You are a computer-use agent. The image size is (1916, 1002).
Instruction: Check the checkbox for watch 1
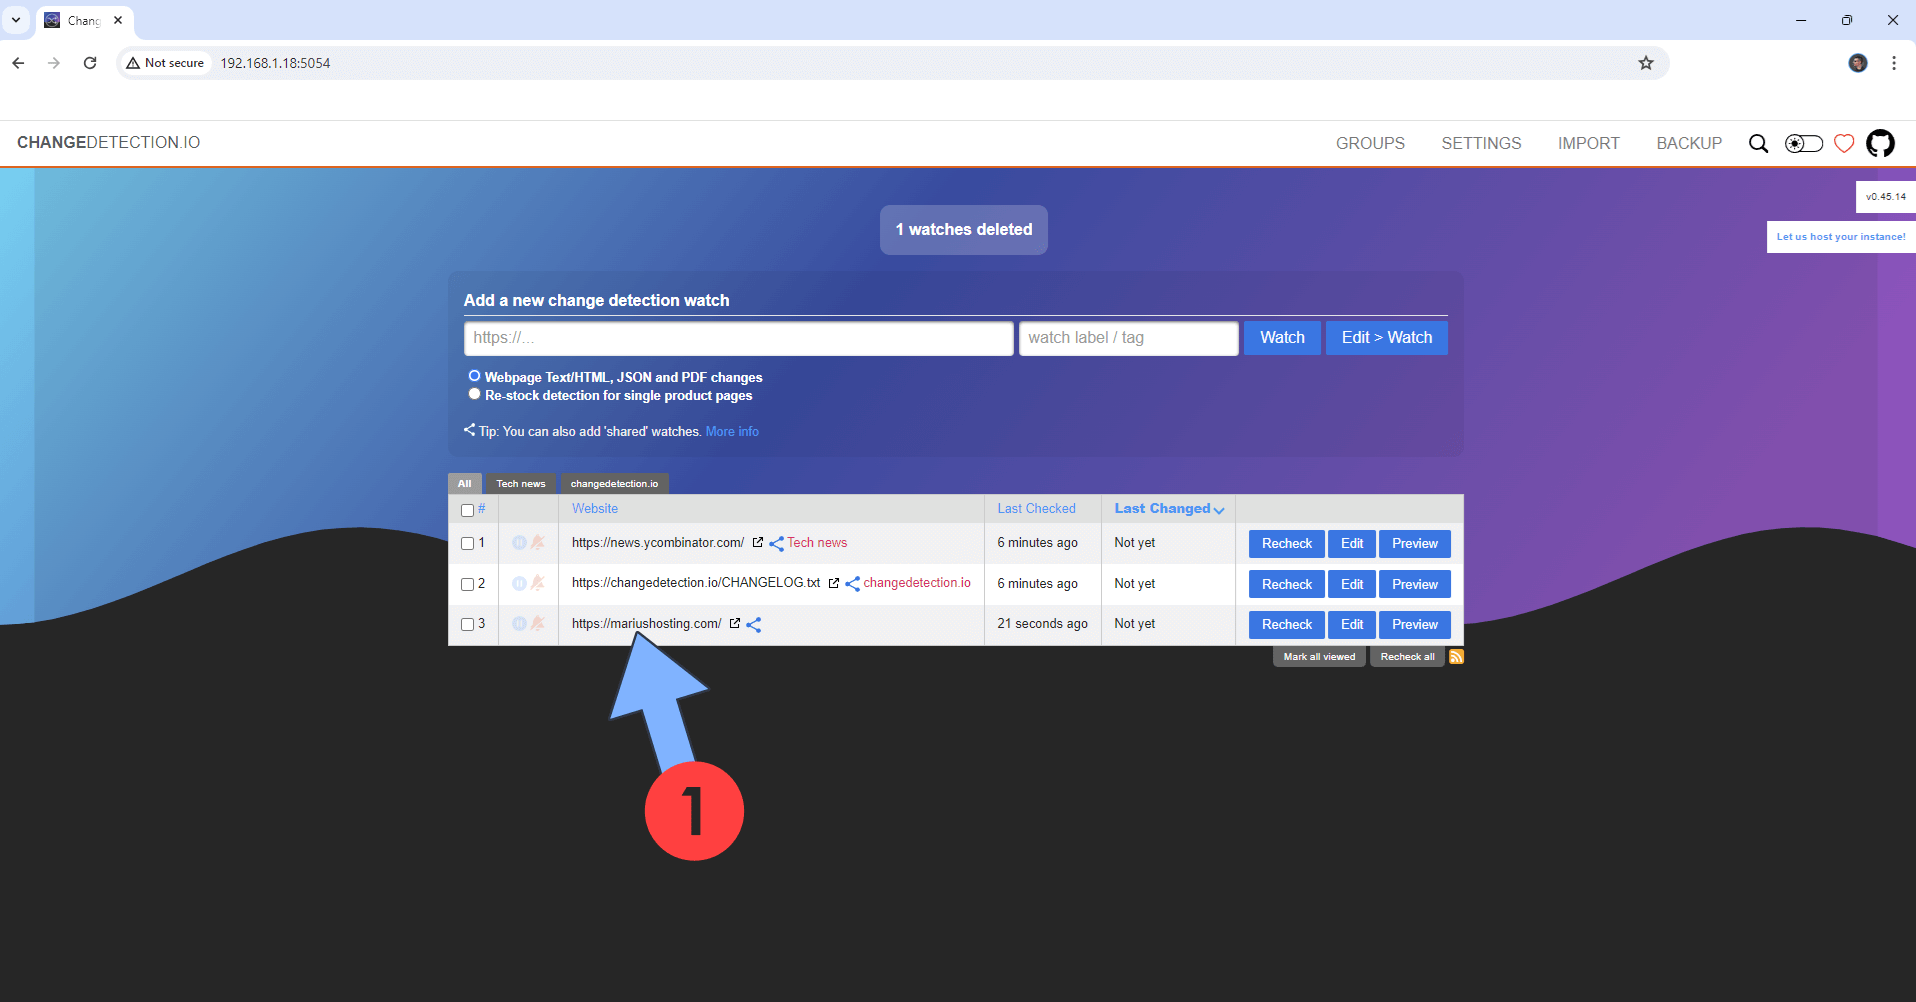(467, 544)
